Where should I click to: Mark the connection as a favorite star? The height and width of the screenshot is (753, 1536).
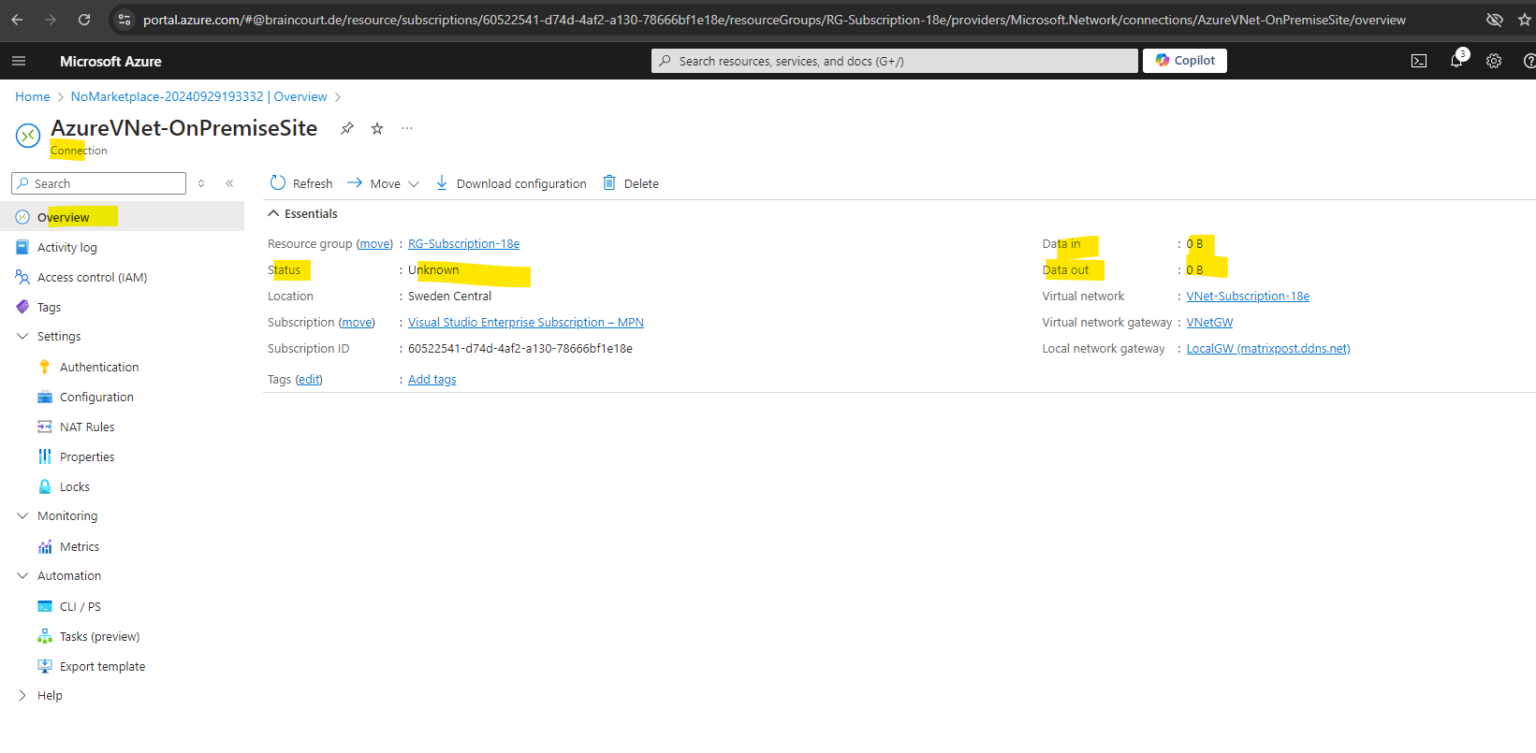(x=377, y=128)
